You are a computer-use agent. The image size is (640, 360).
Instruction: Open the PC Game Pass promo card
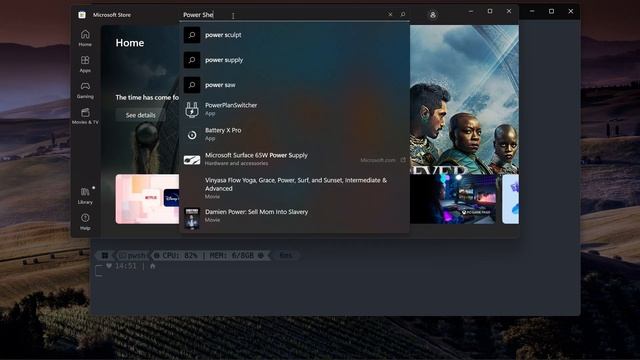453,199
